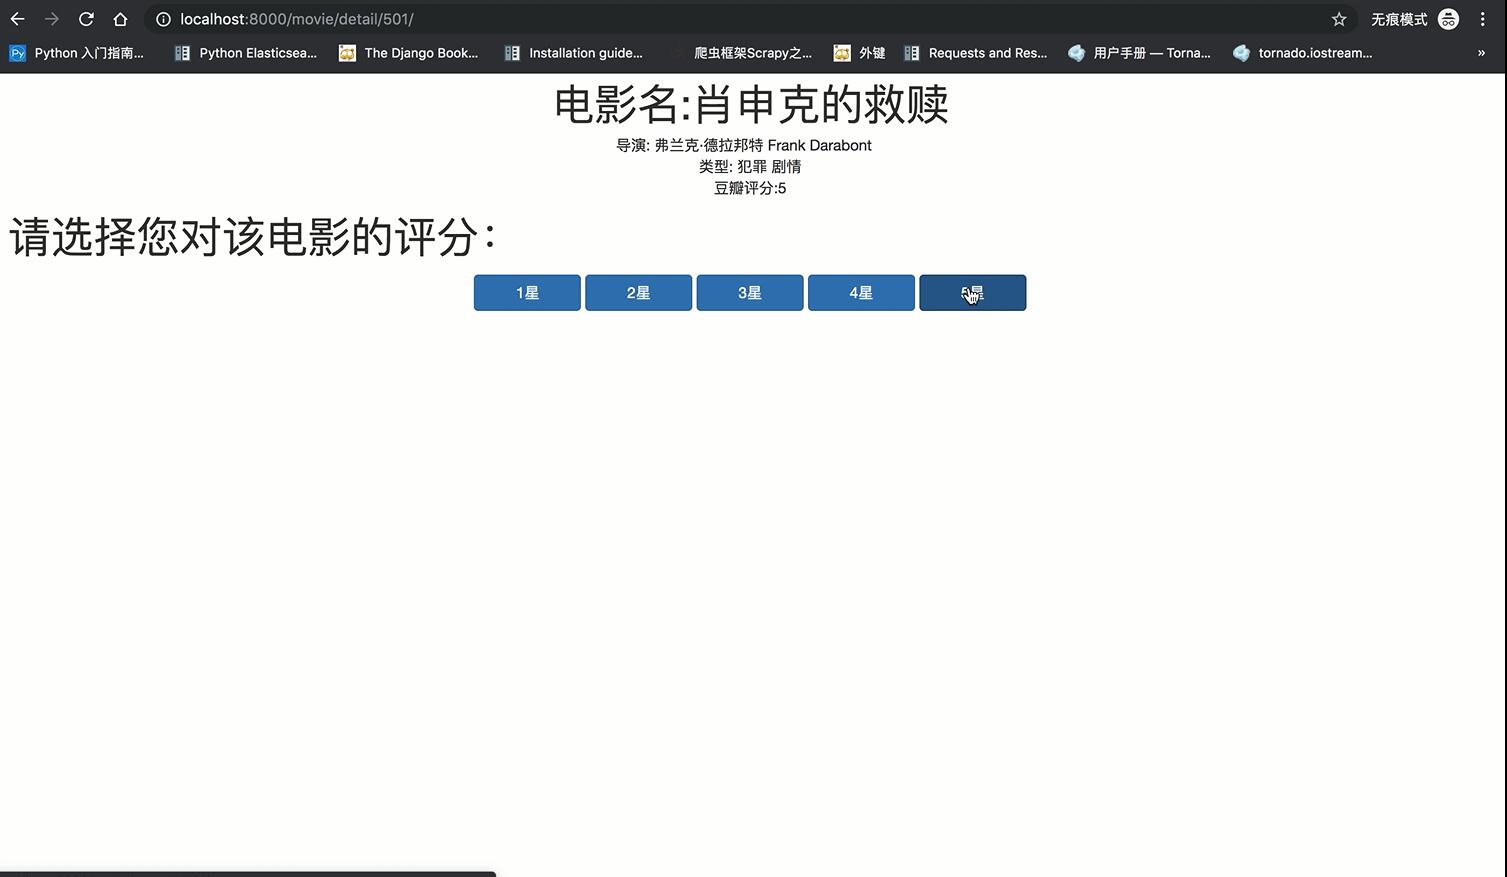Open the Installation guide bookmark
Image resolution: width=1507 pixels, height=877 pixels.
tap(574, 53)
